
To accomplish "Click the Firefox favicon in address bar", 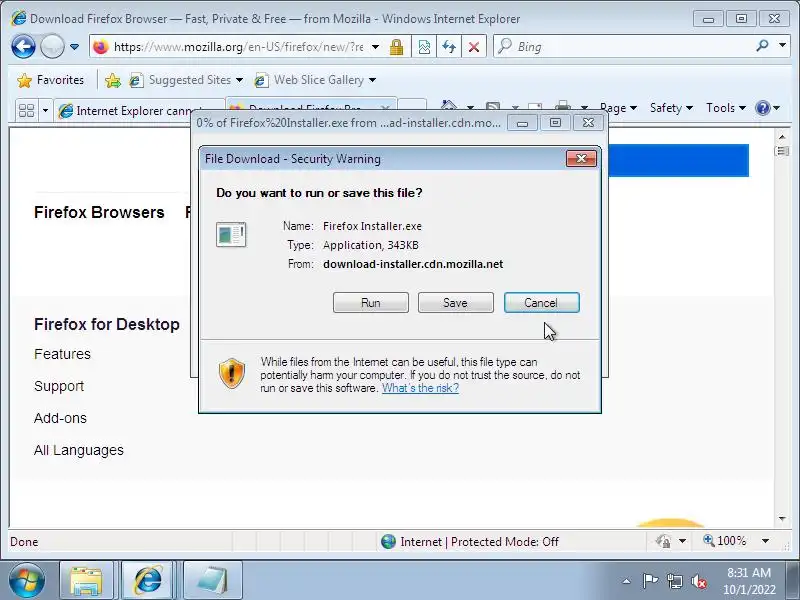I will [x=101, y=47].
